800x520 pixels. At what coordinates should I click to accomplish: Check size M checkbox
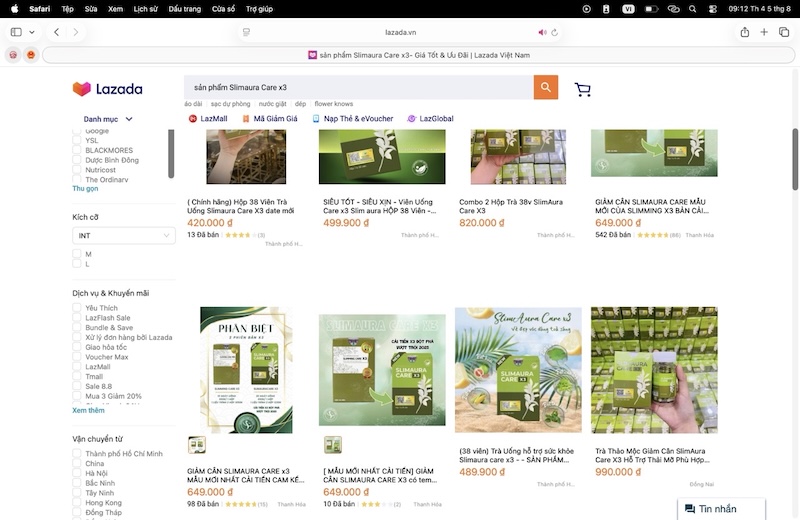[x=77, y=254]
